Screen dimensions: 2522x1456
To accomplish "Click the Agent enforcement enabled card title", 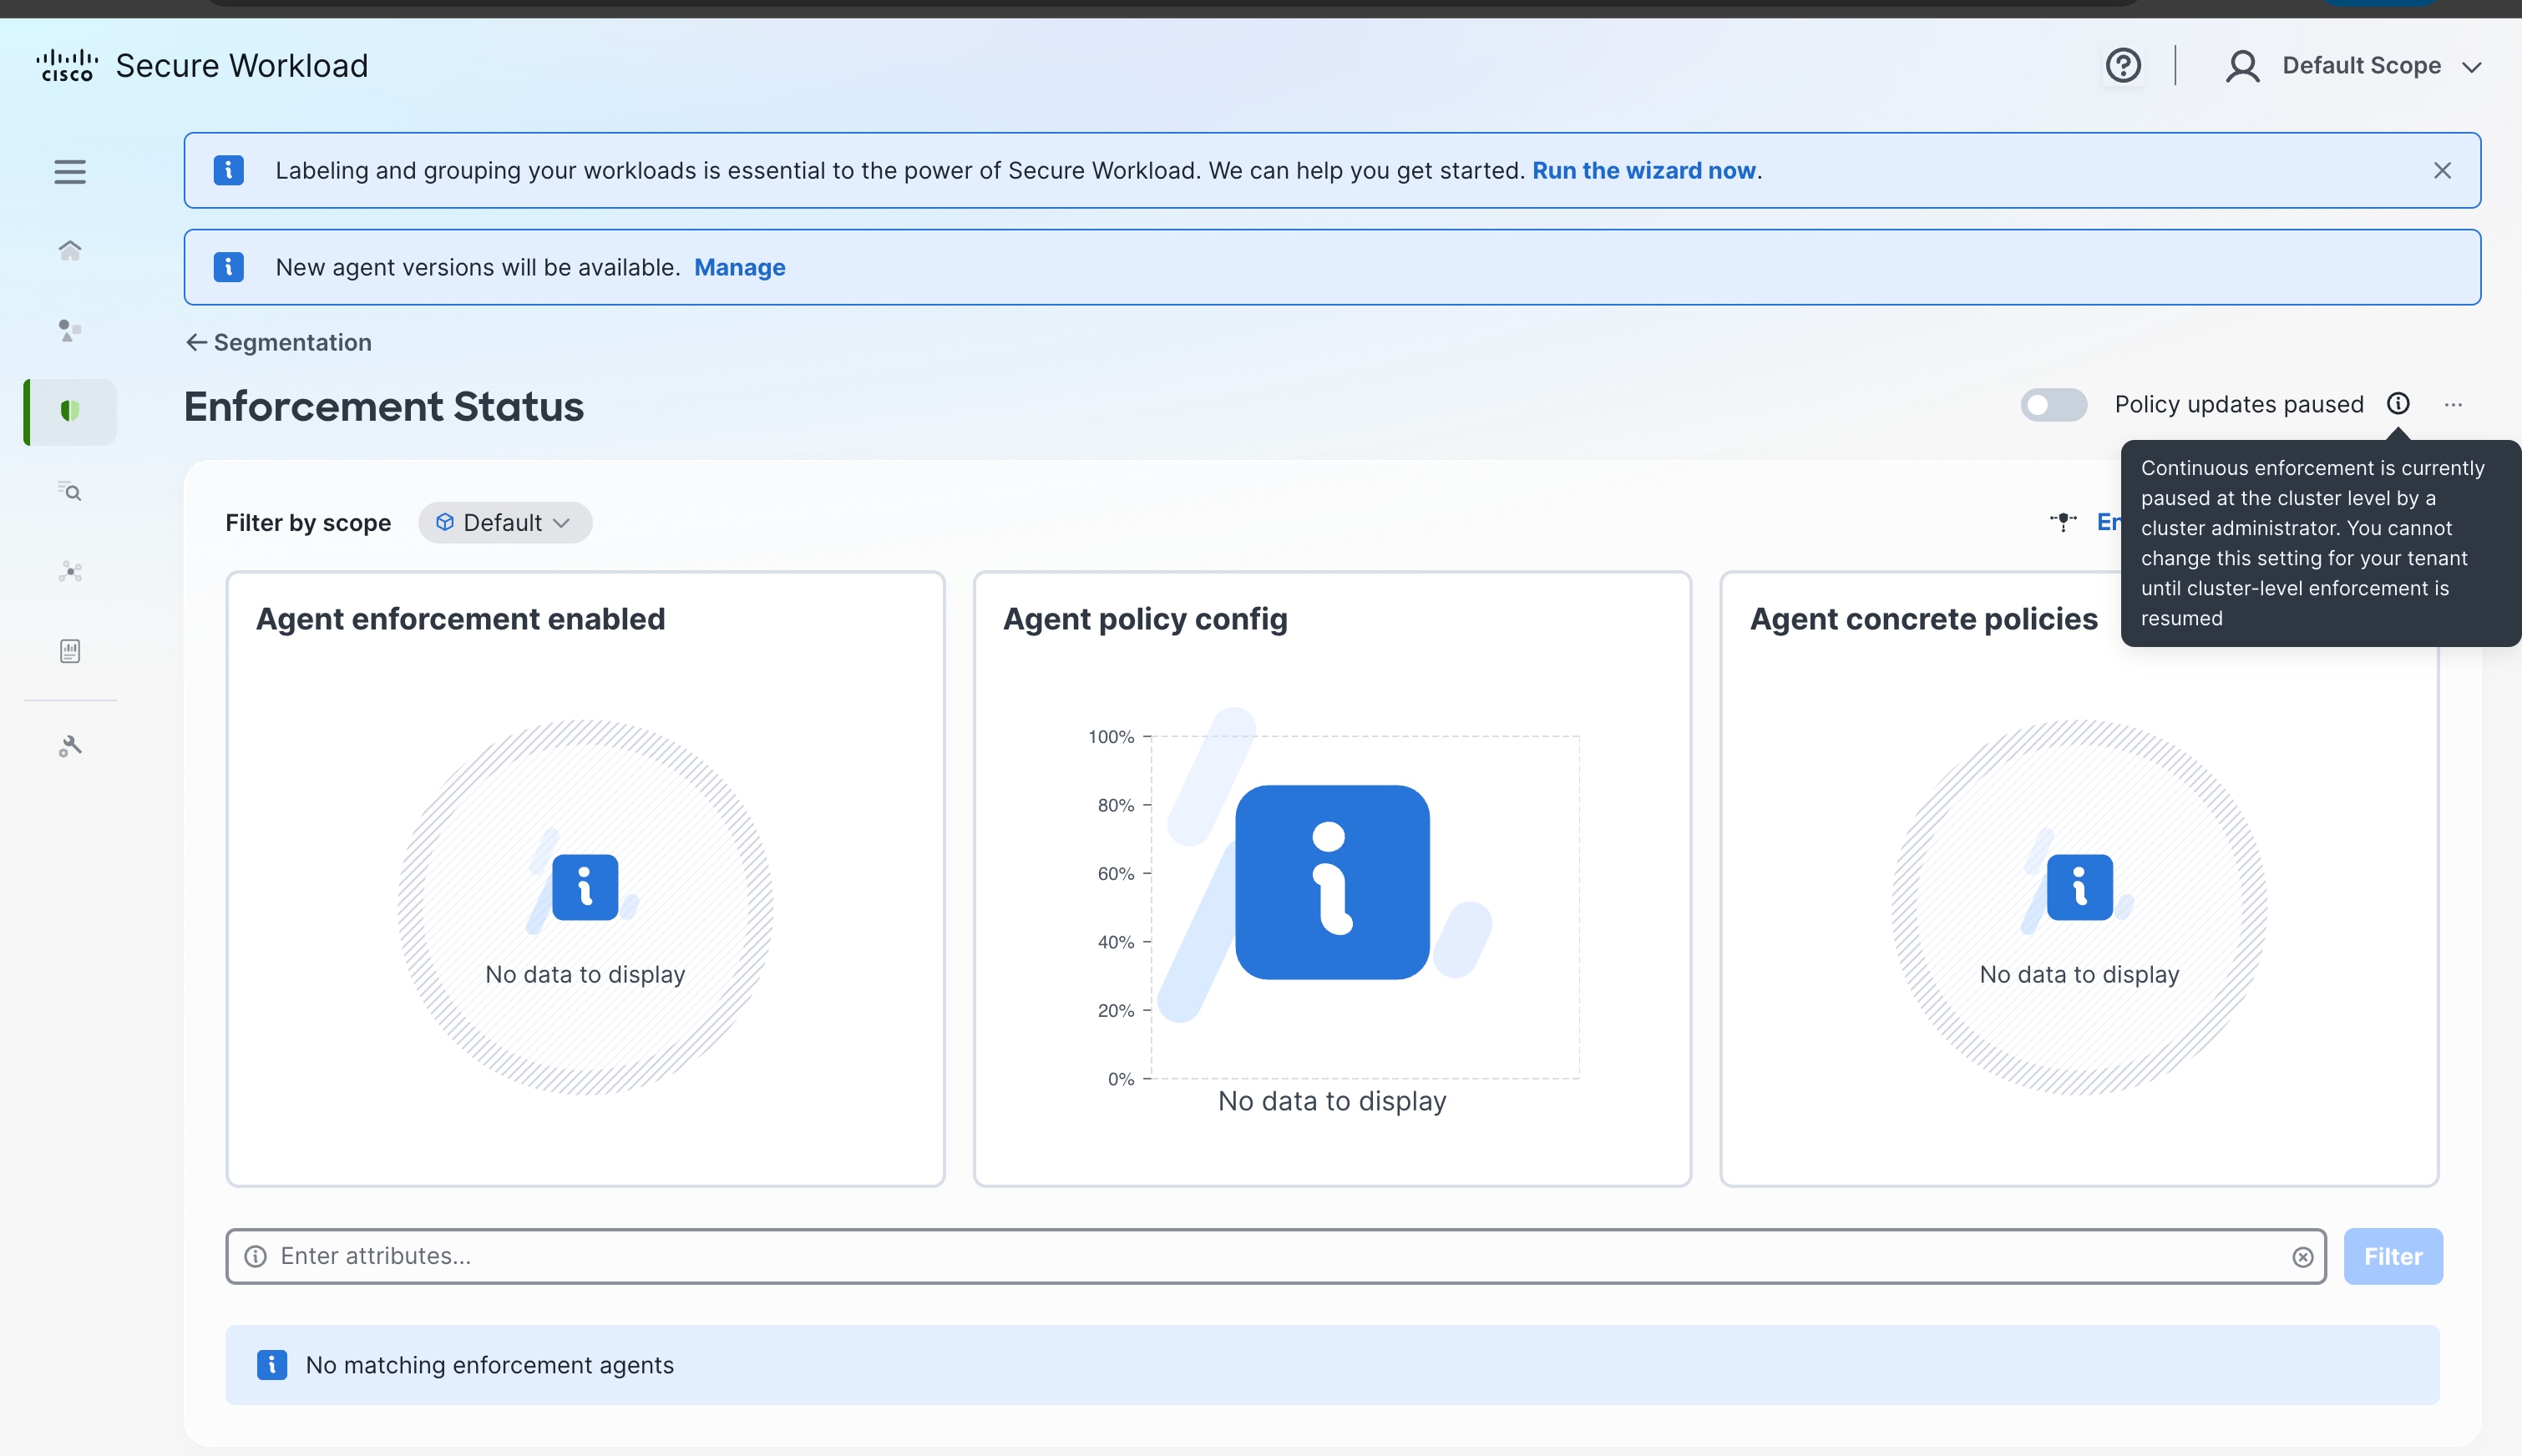I will (460, 619).
